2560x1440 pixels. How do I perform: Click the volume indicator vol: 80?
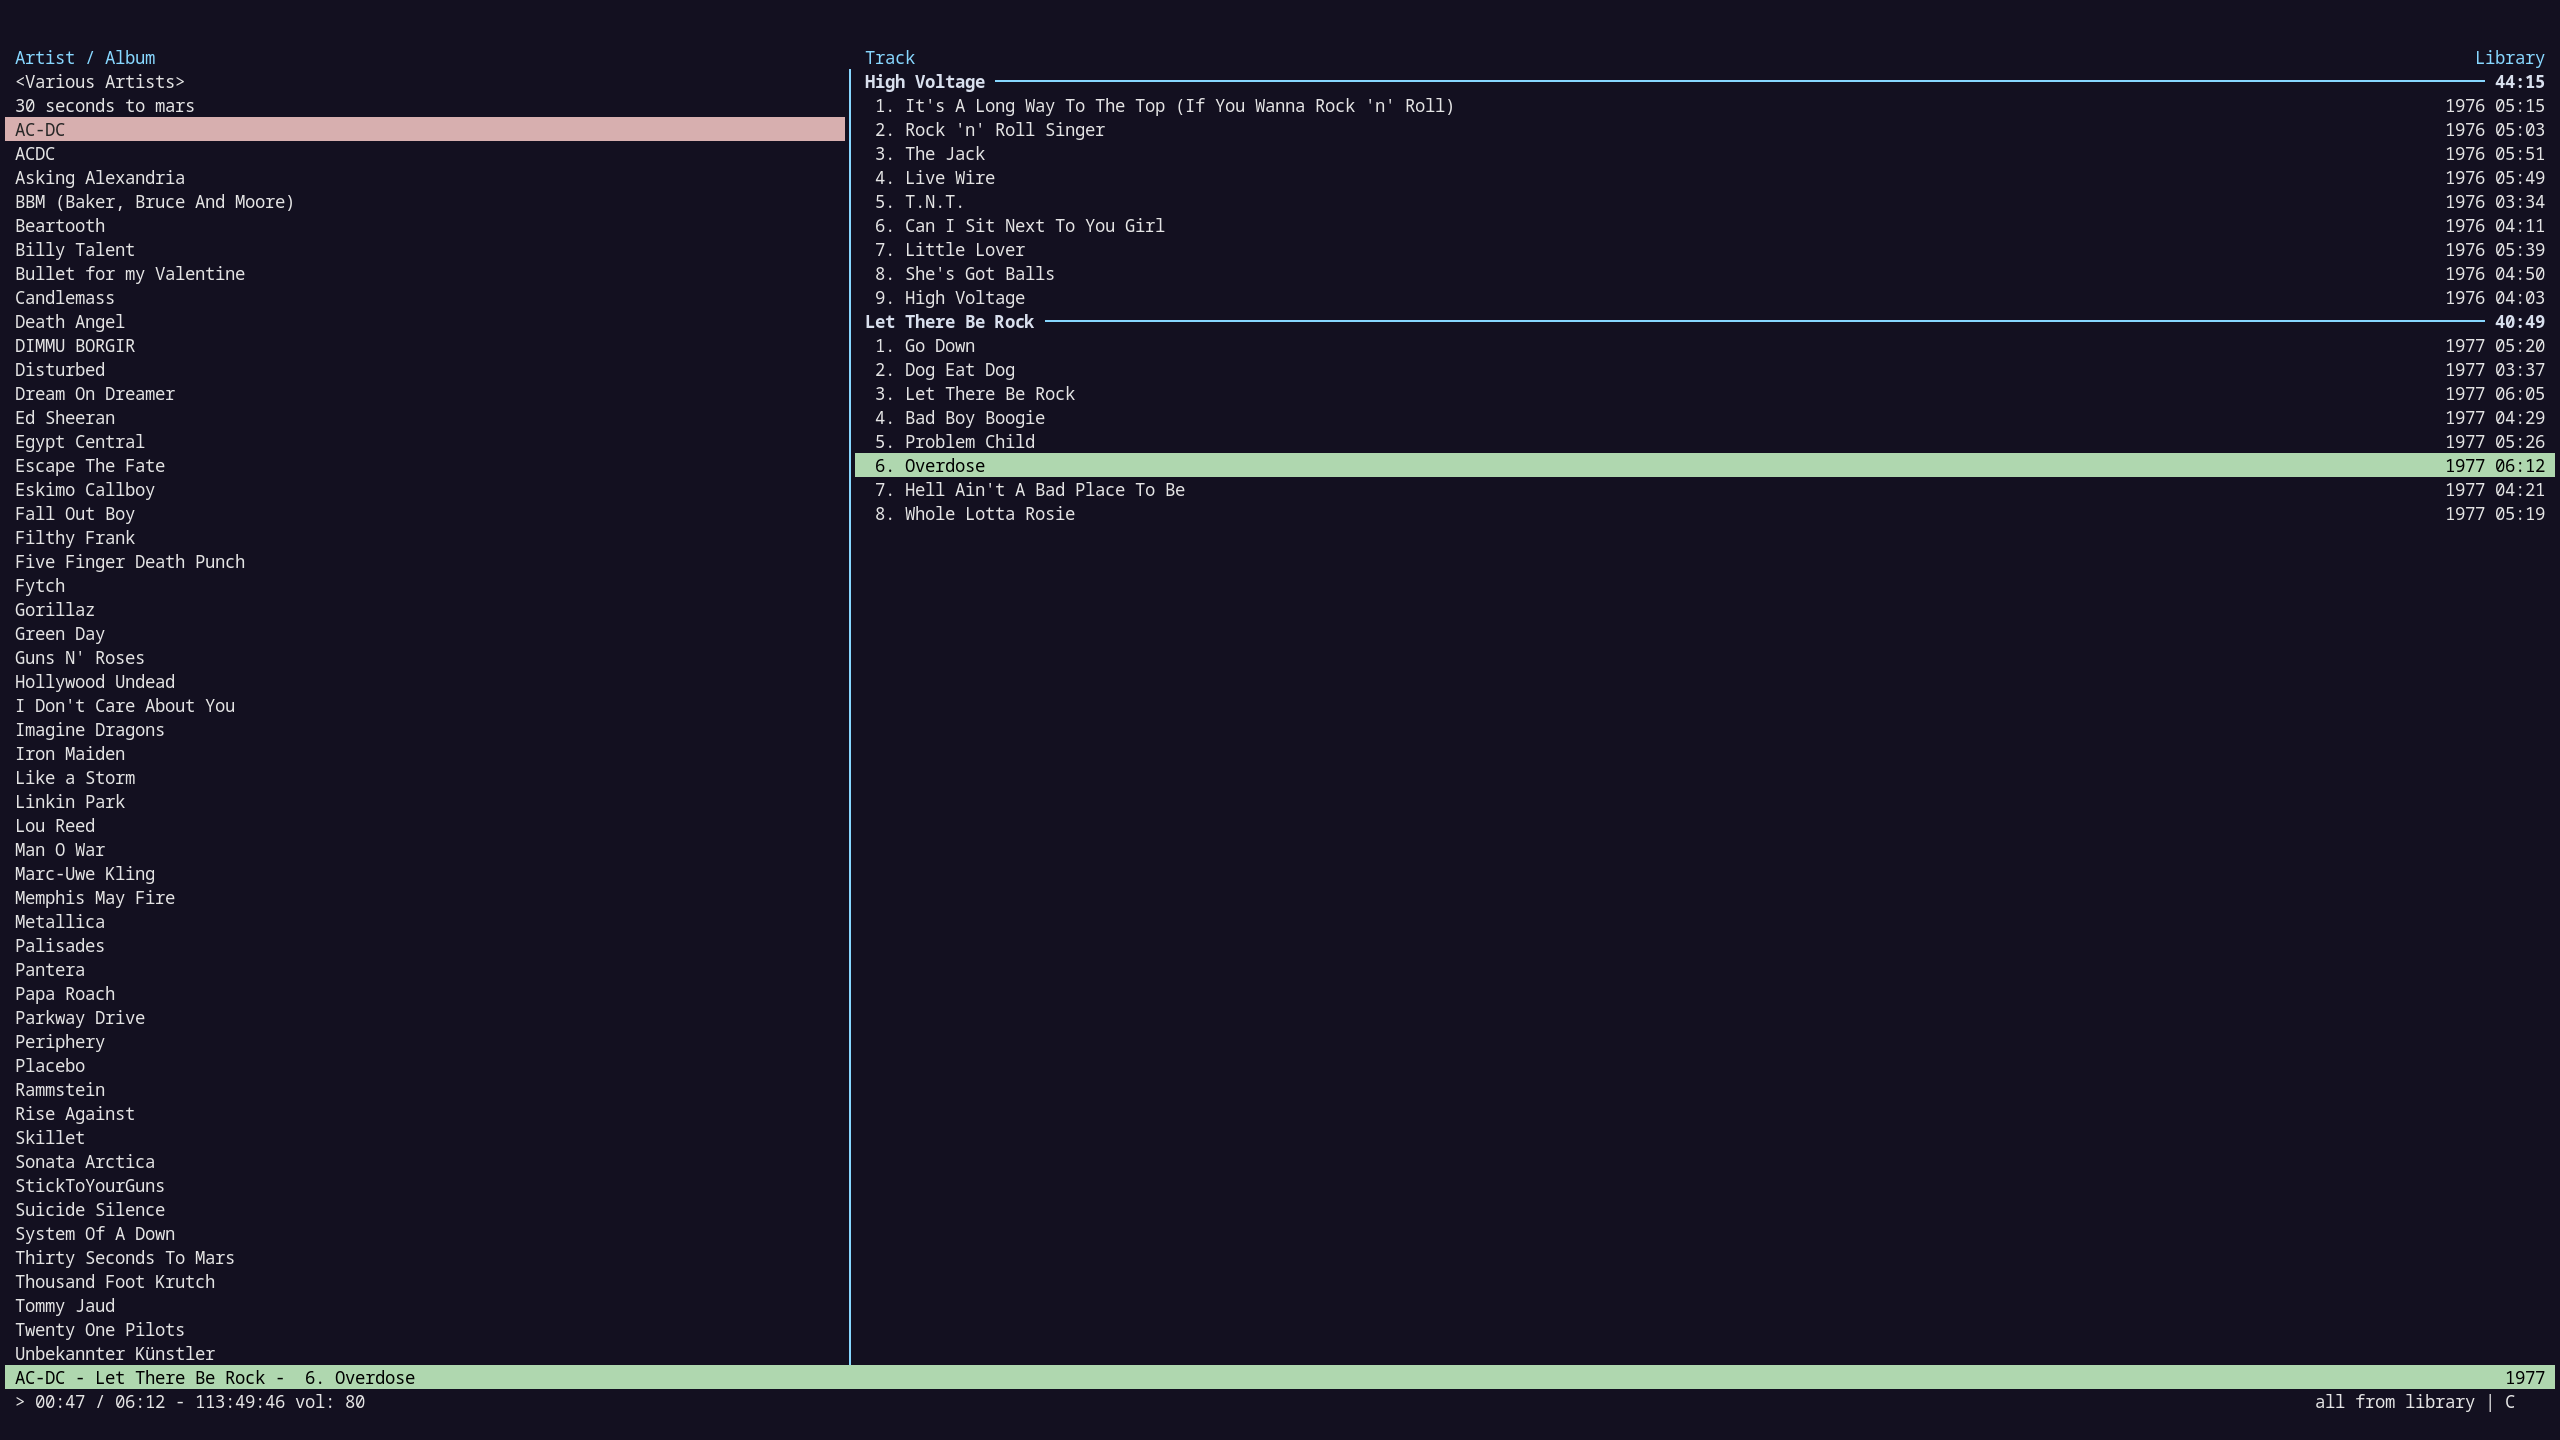(329, 1402)
